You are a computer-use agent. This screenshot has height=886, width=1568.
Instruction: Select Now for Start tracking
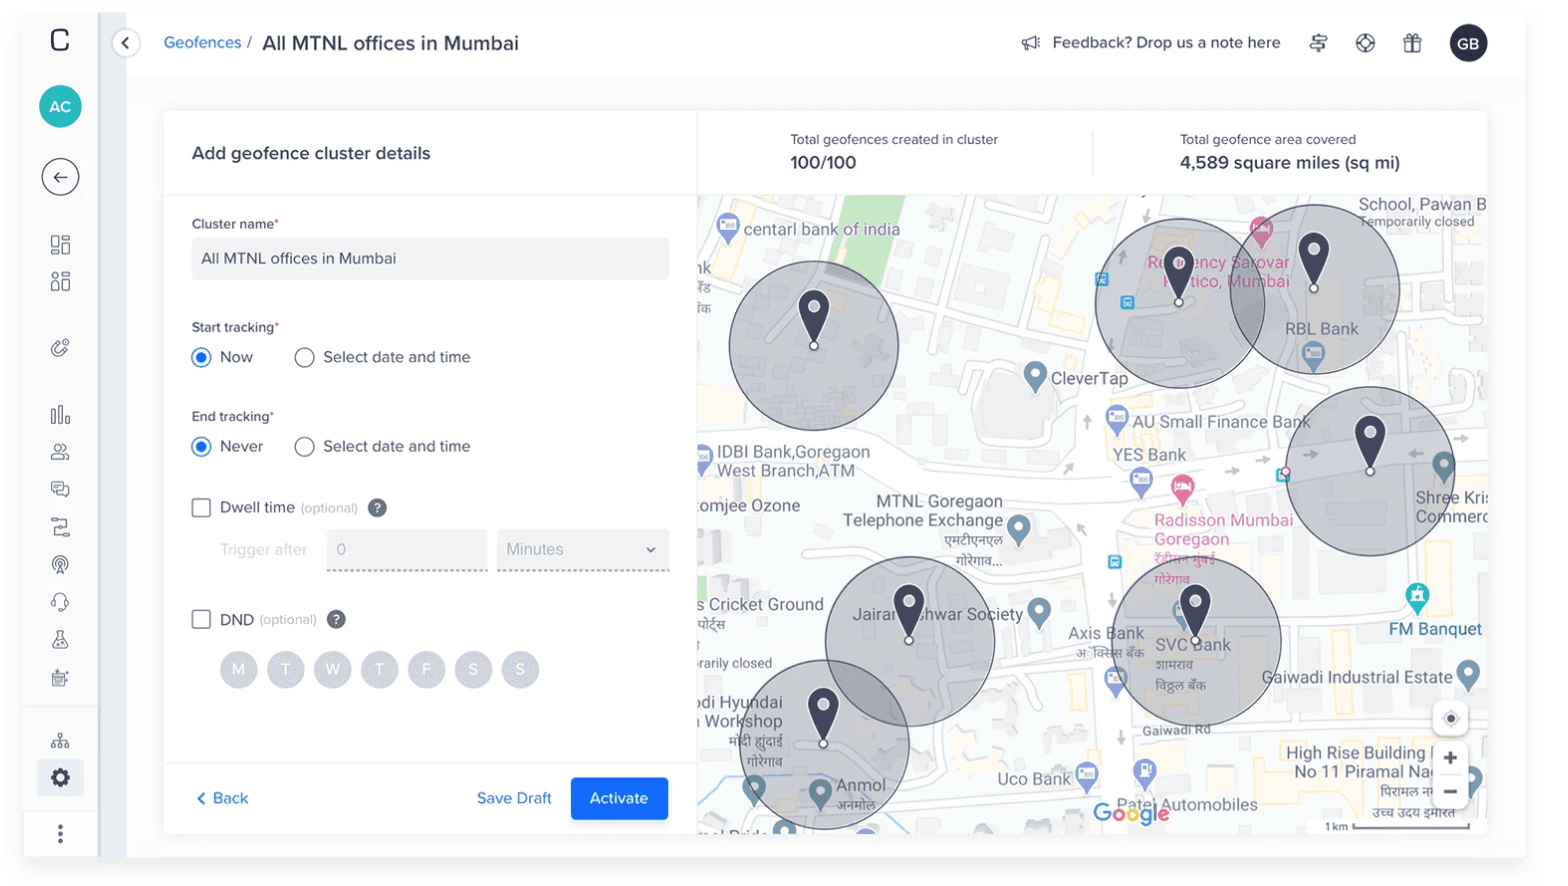pos(202,357)
